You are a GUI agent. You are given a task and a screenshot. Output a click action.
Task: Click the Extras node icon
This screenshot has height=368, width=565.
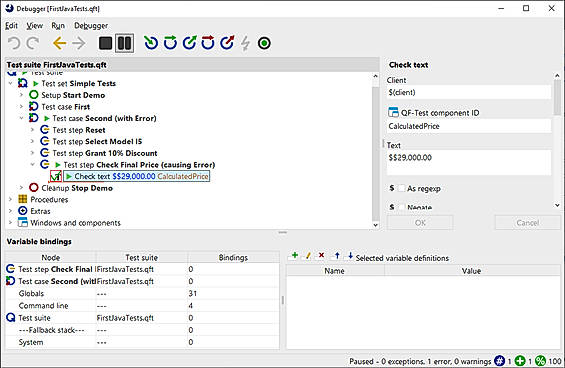click(23, 211)
